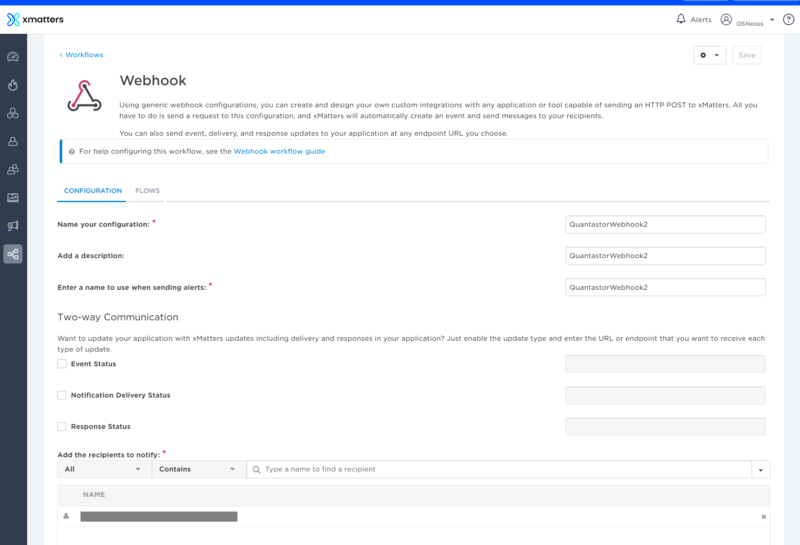
Task: Open the megaphone messaging icon in sidebar
Action: pyautogui.click(x=13, y=226)
